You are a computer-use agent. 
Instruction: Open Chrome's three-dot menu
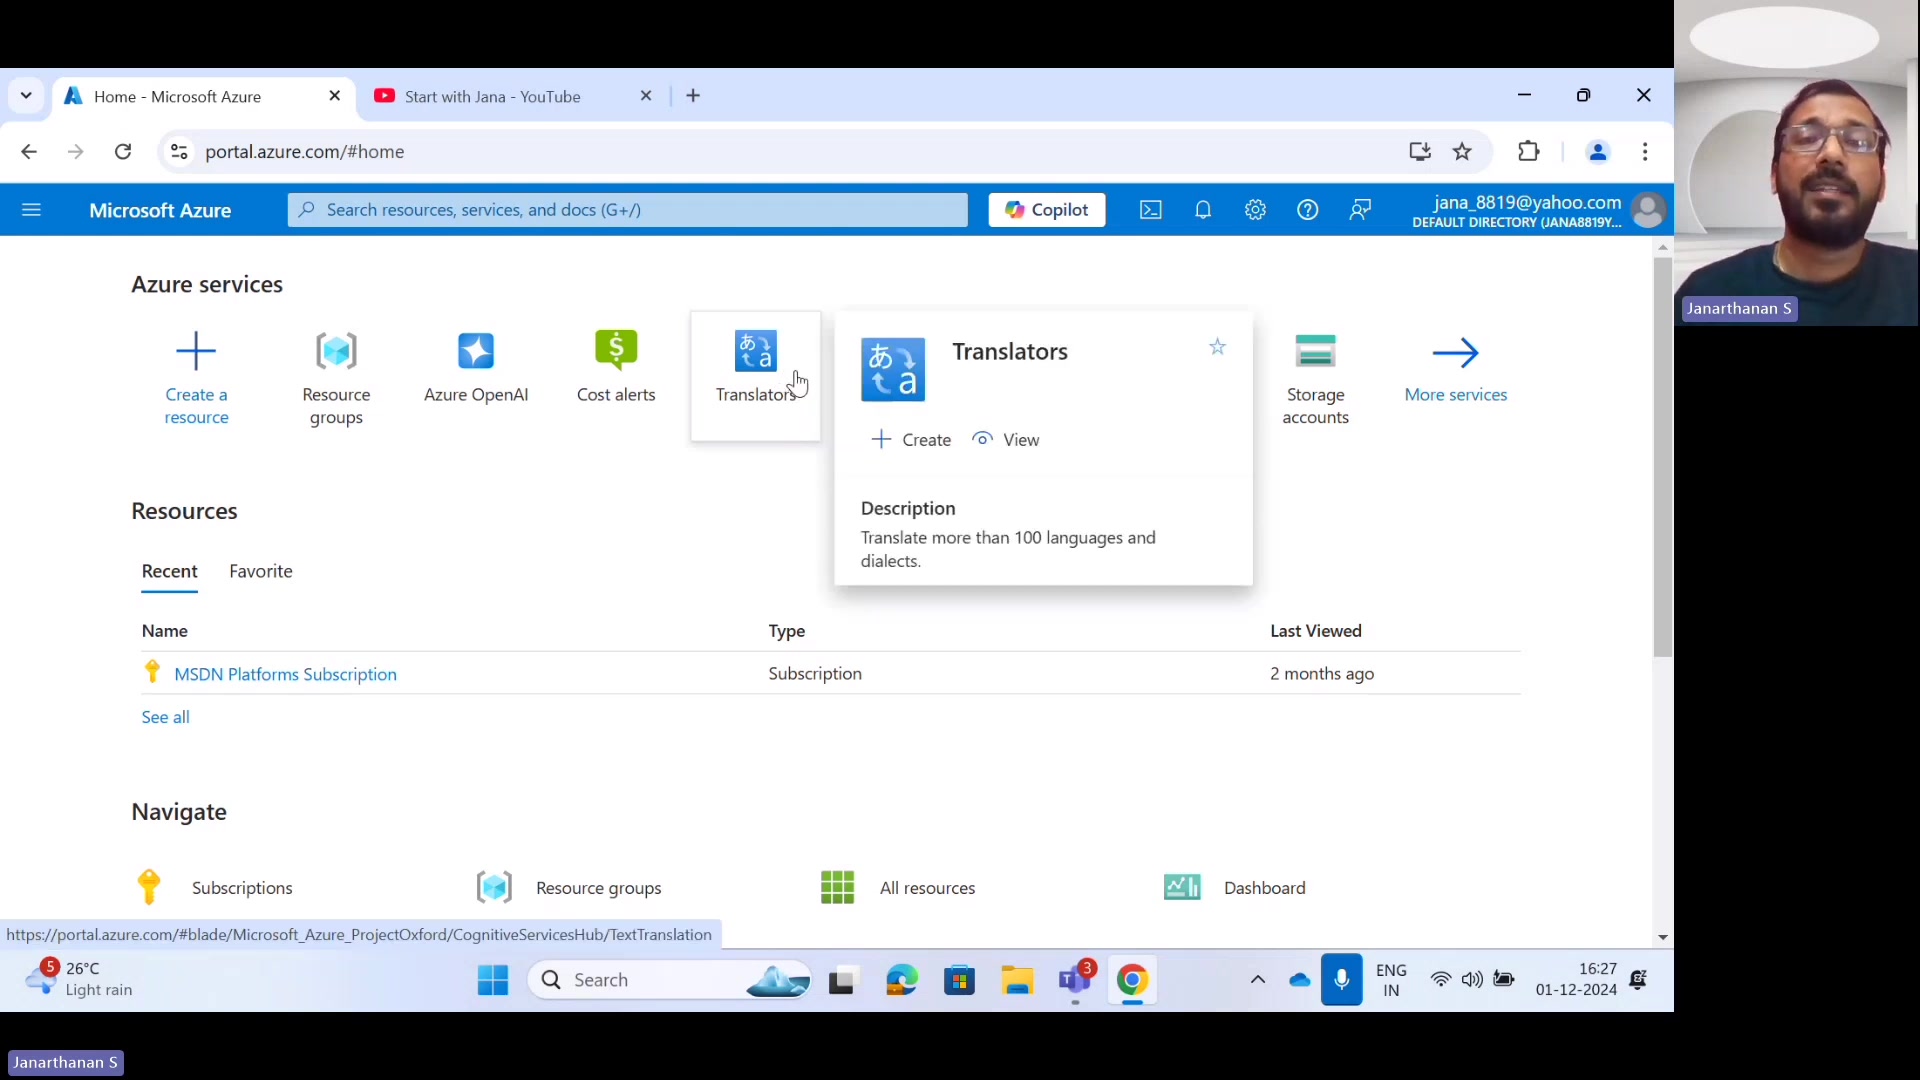1646,151
